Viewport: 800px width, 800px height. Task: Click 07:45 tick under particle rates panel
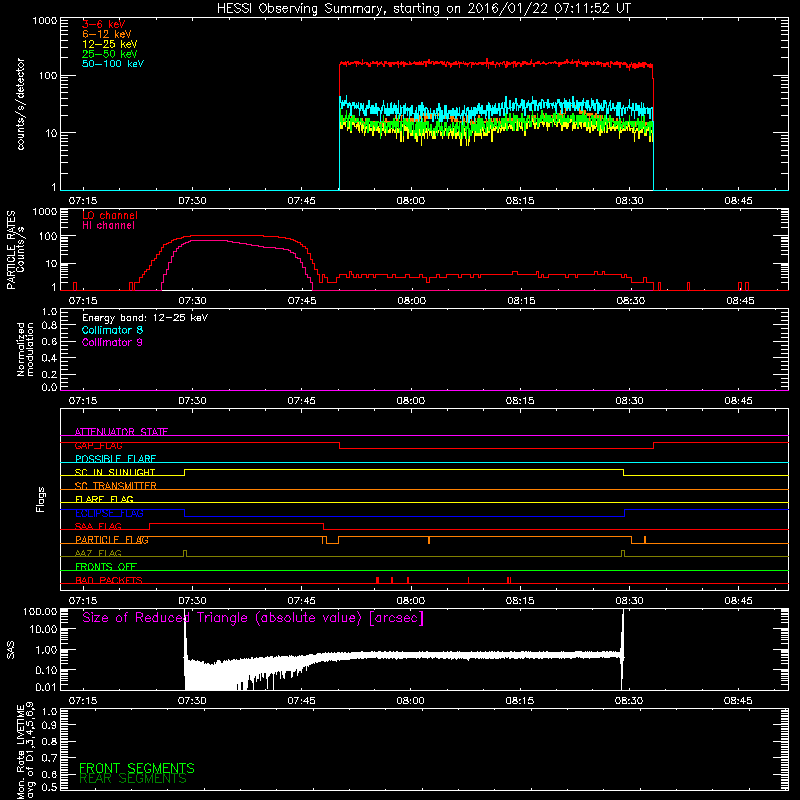[x=302, y=301]
